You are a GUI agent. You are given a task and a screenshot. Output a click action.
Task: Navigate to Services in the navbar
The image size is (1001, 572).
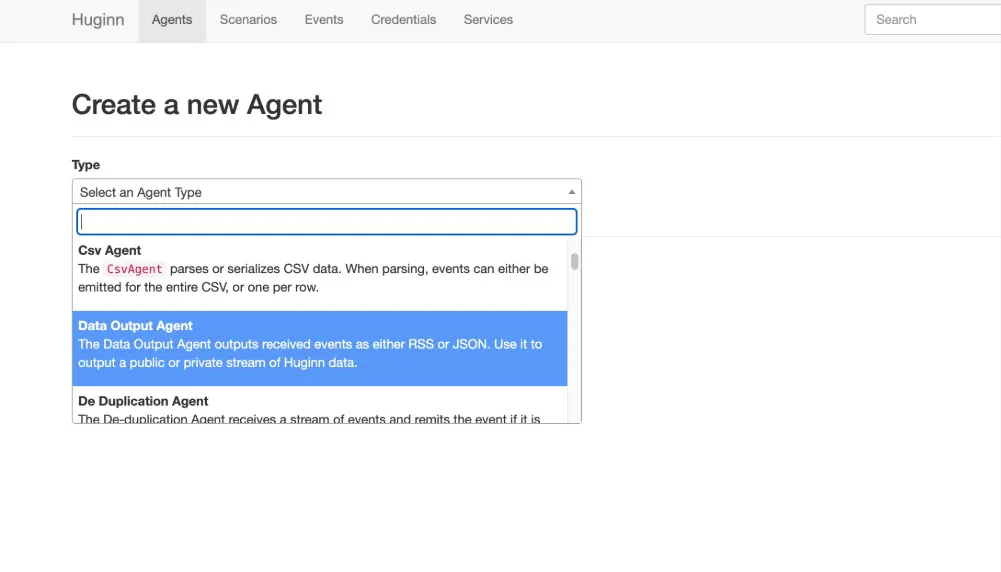pyautogui.click(x=488, y=20)
